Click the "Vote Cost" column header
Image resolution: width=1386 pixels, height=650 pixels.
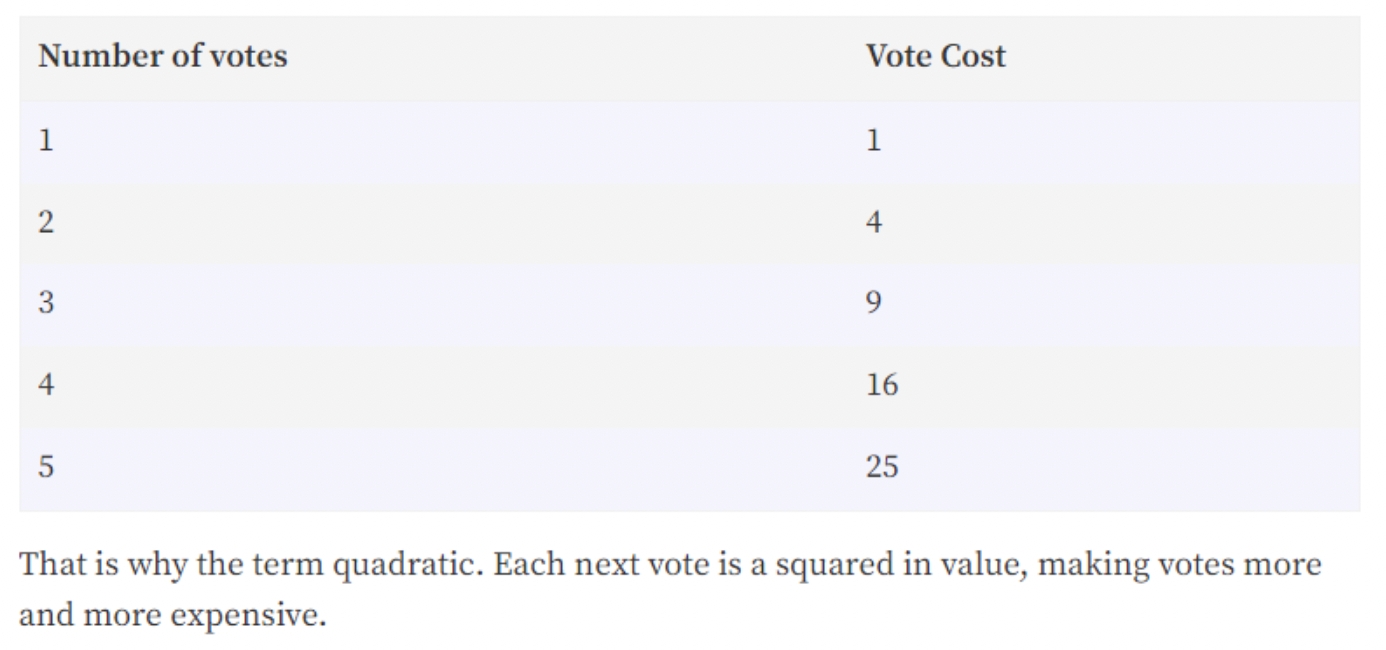click(935, 57)
